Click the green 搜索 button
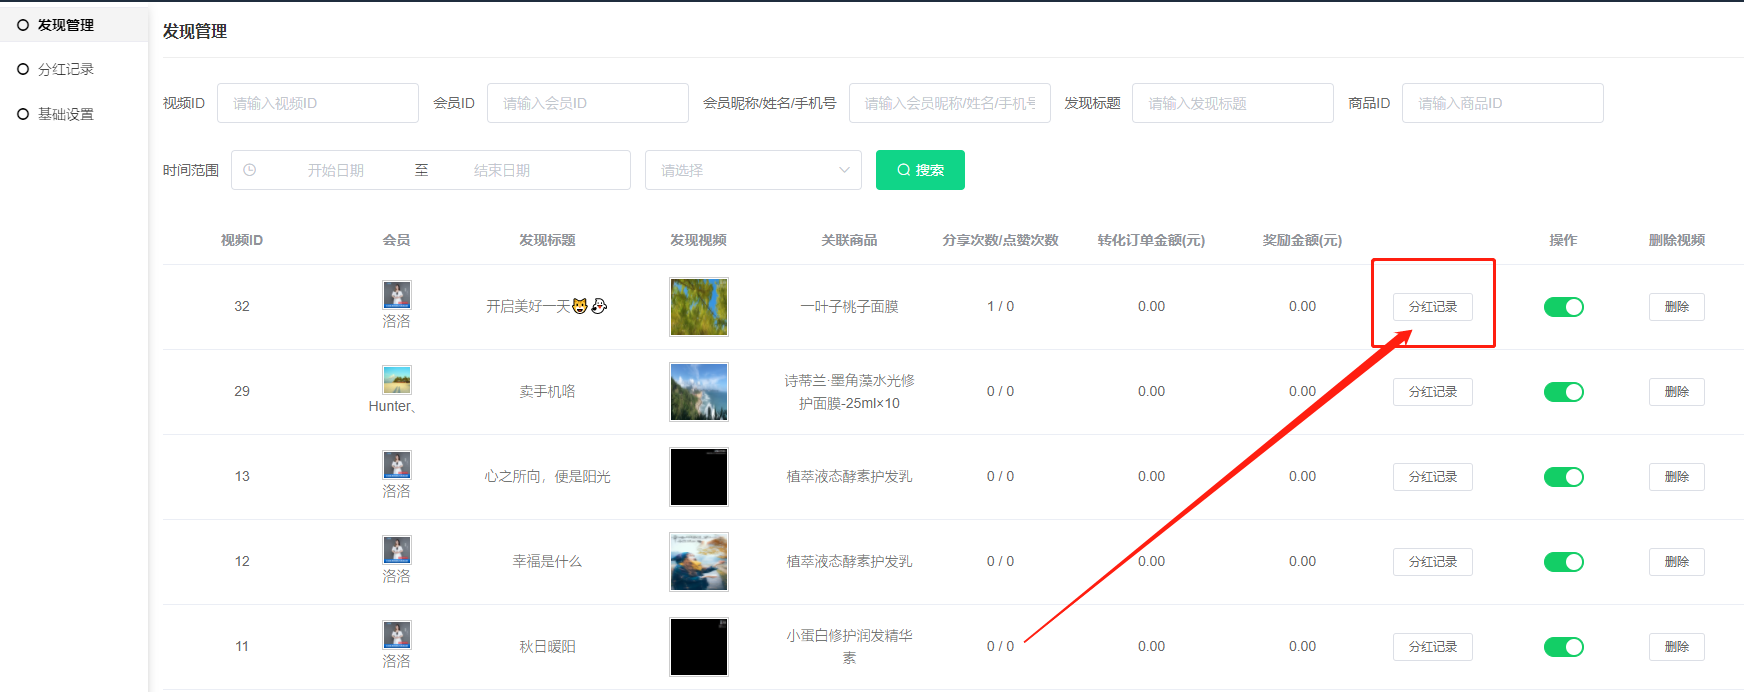 920,170
